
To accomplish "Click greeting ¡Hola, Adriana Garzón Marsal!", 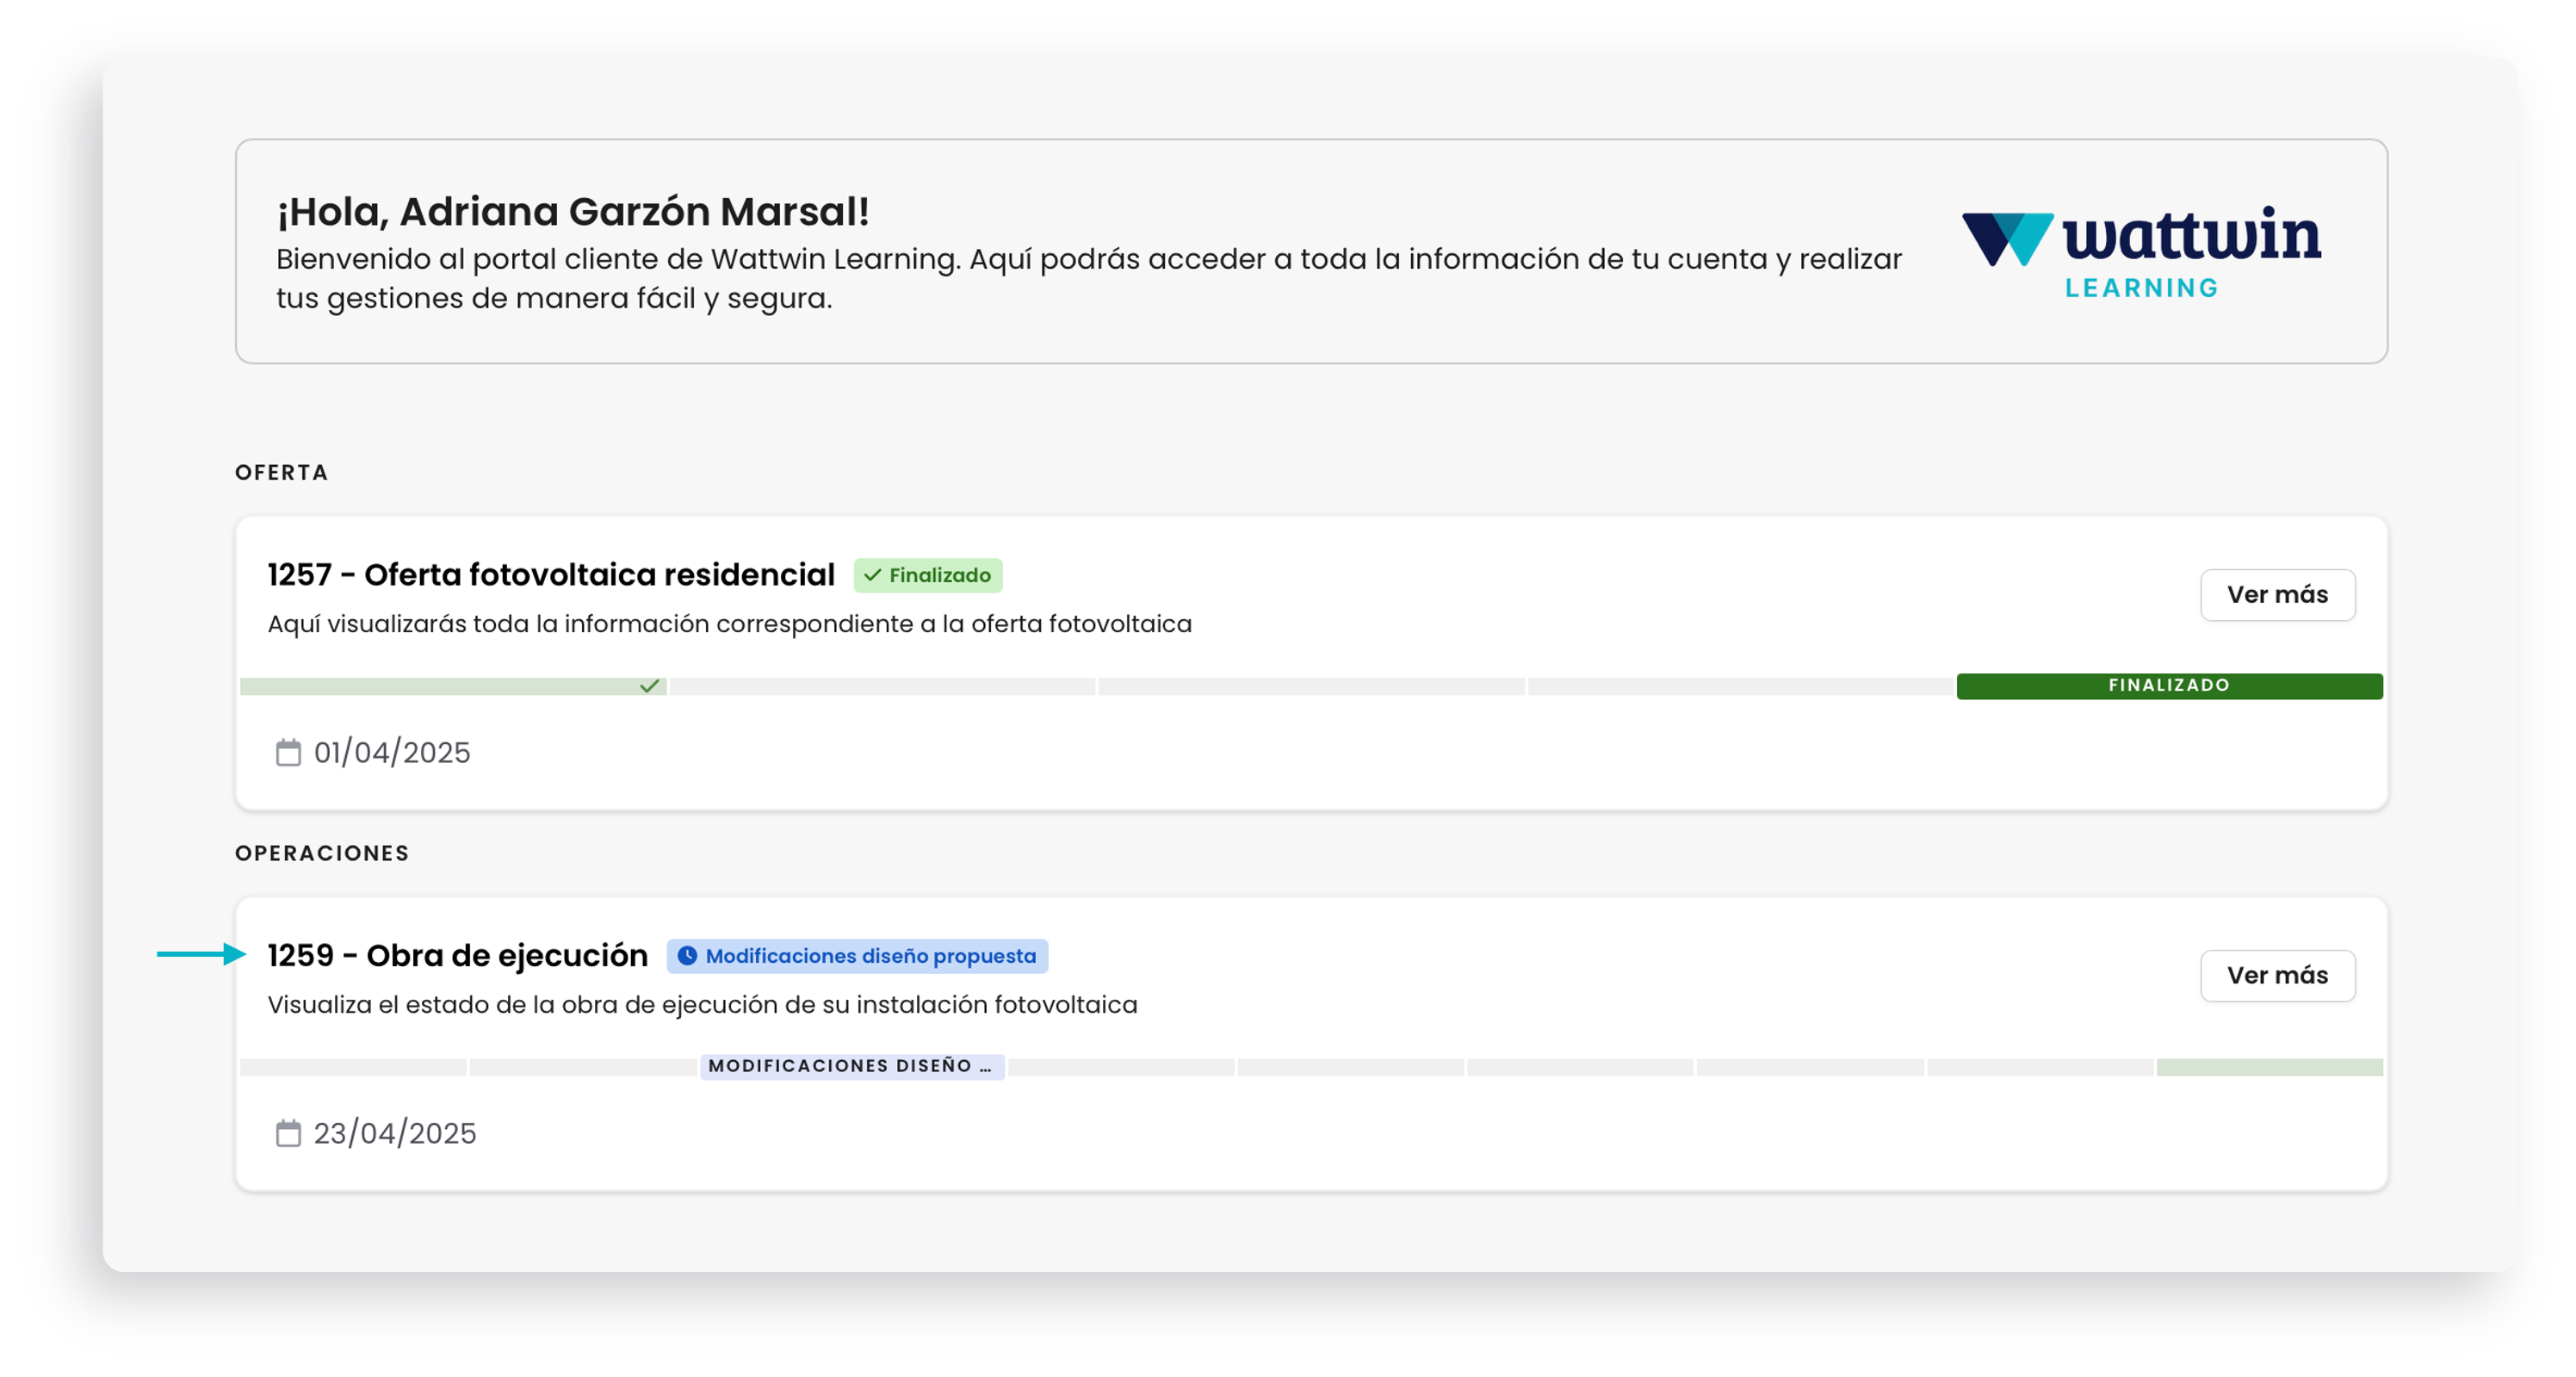I will click(573, 211).
